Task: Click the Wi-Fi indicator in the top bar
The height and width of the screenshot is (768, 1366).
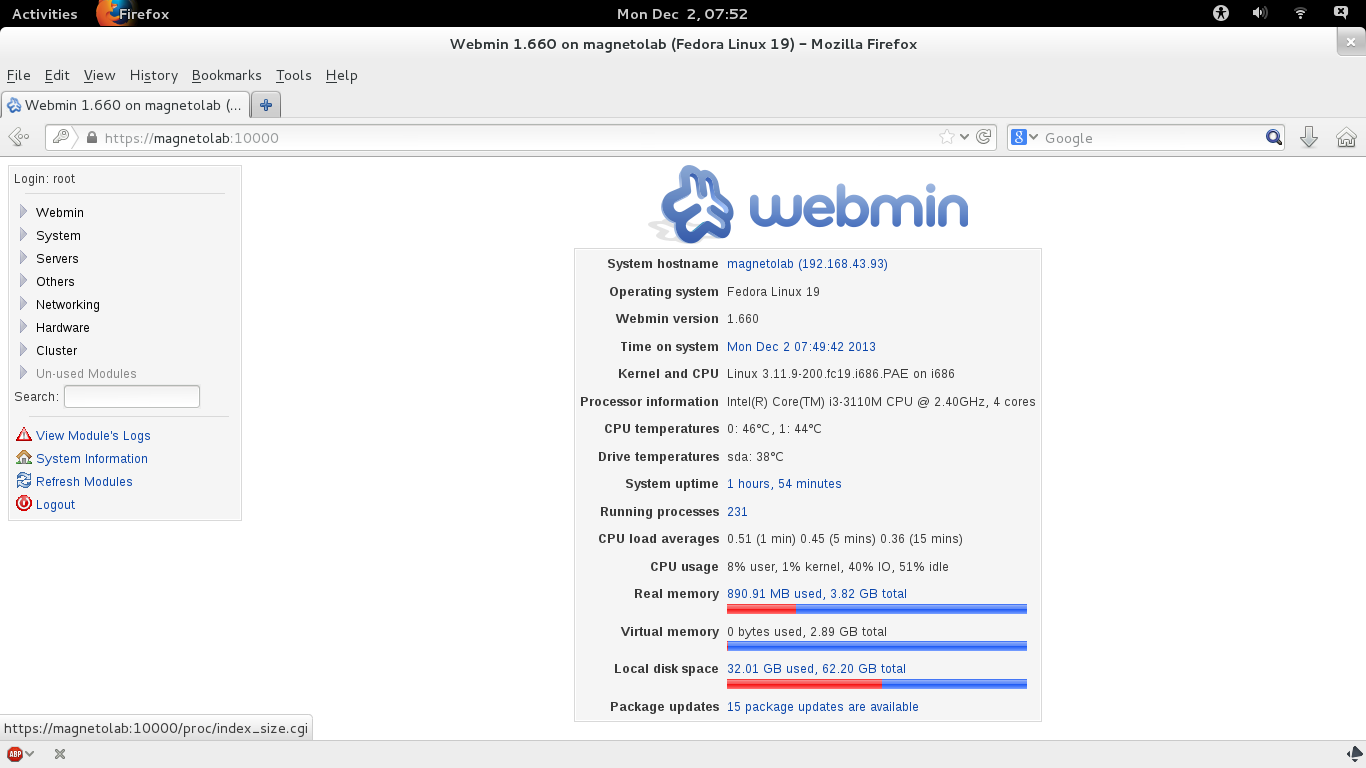Action: [x=1298, y=13]
